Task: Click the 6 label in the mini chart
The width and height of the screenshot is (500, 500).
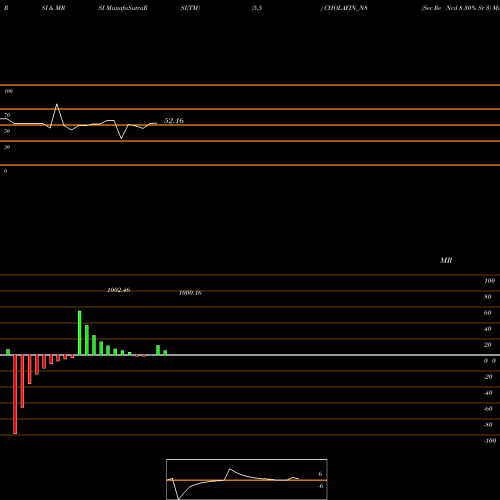Action: [320, 474]
